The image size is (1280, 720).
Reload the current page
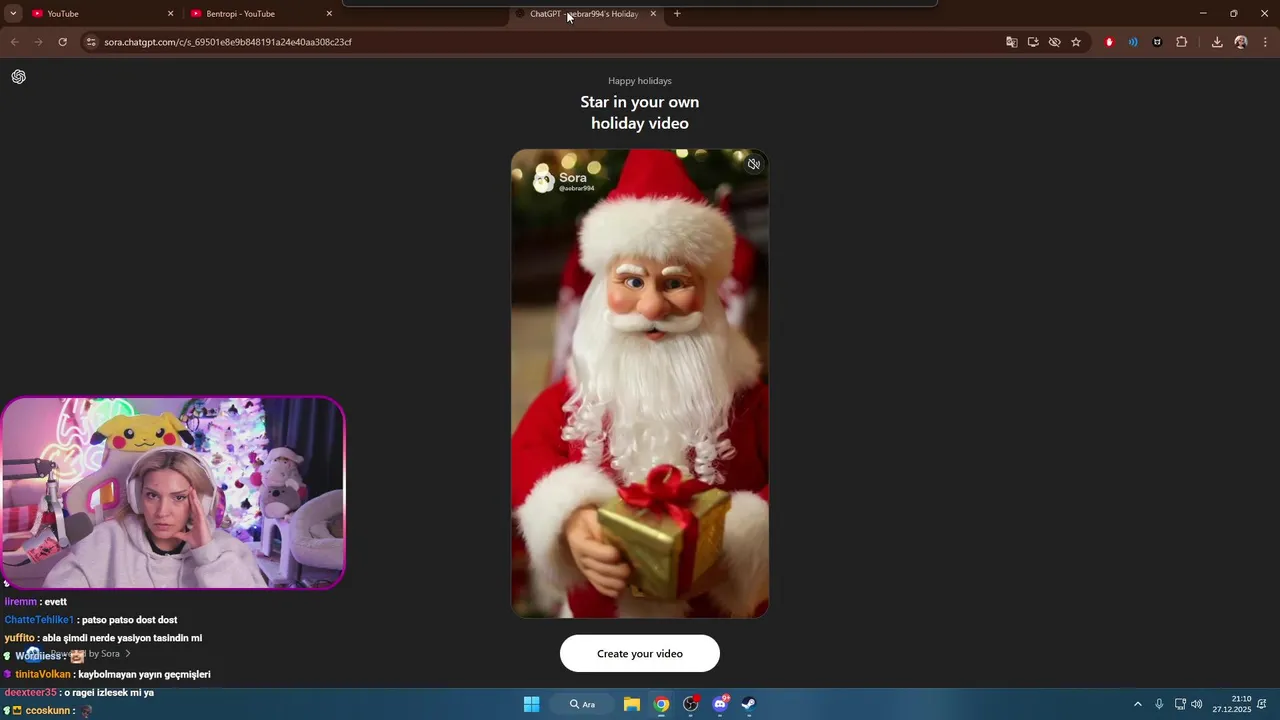coord(62,42)
